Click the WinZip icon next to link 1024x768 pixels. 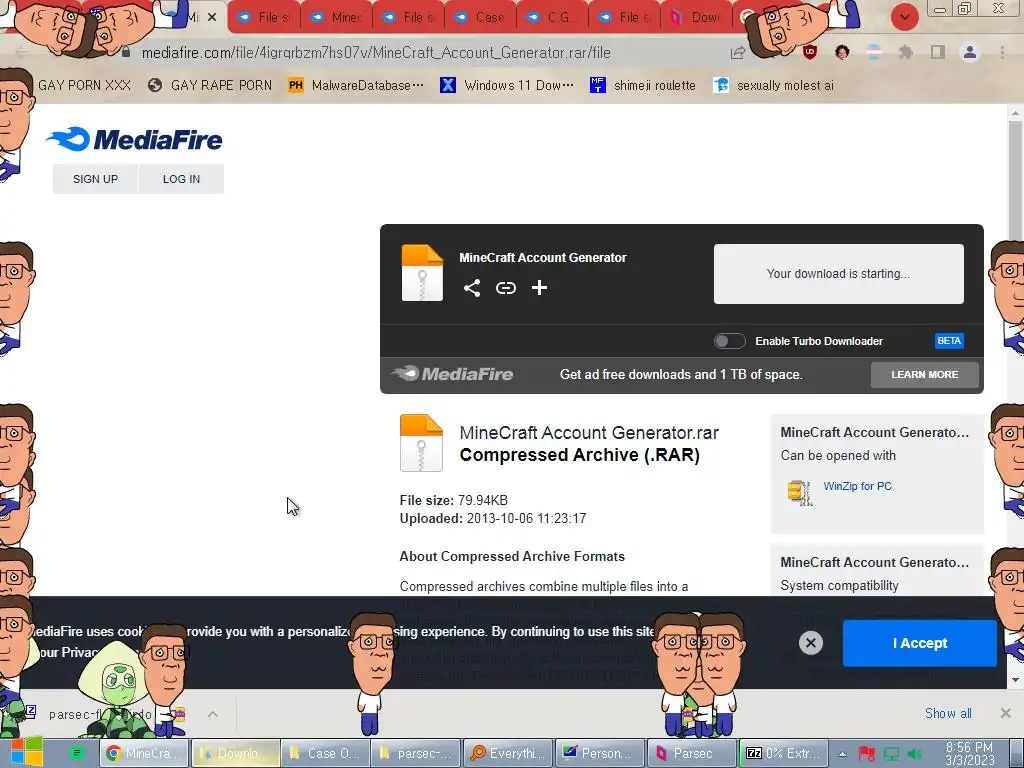(x=800, y=492)
